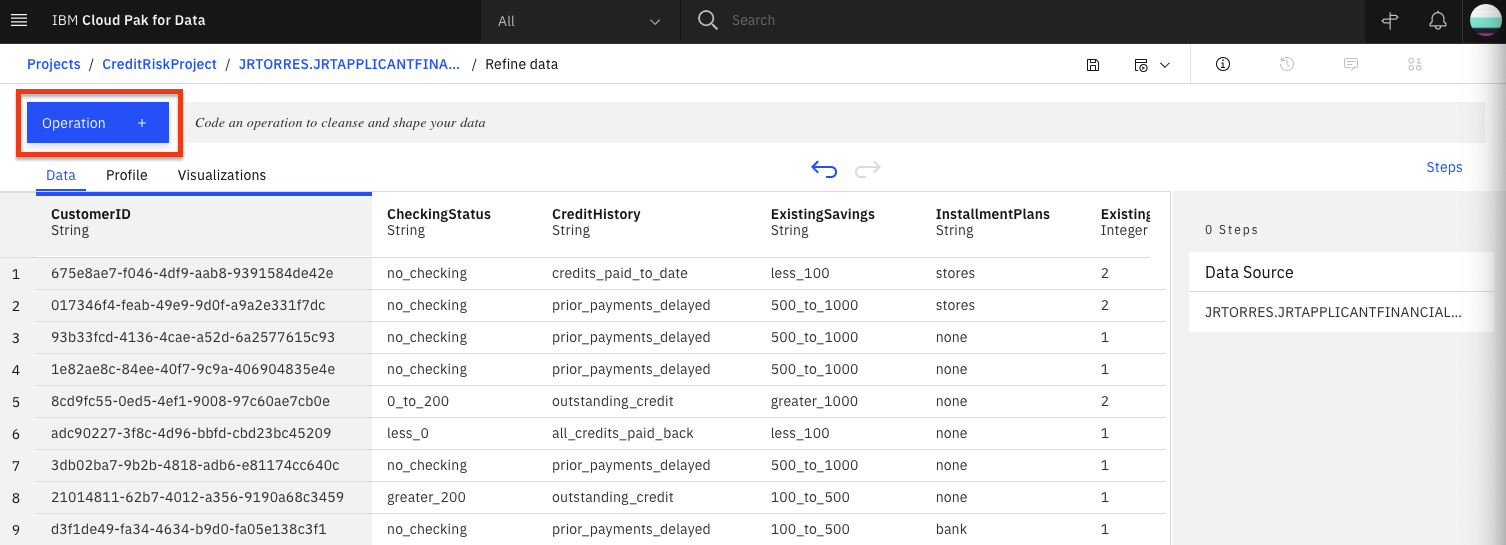Image resolution: width=1506 pixels, height=545 pixels.
Task: Click cell d3f1de49-fa34-4634-b9d0-fa05e138c3f1
Action: point(189,529)
